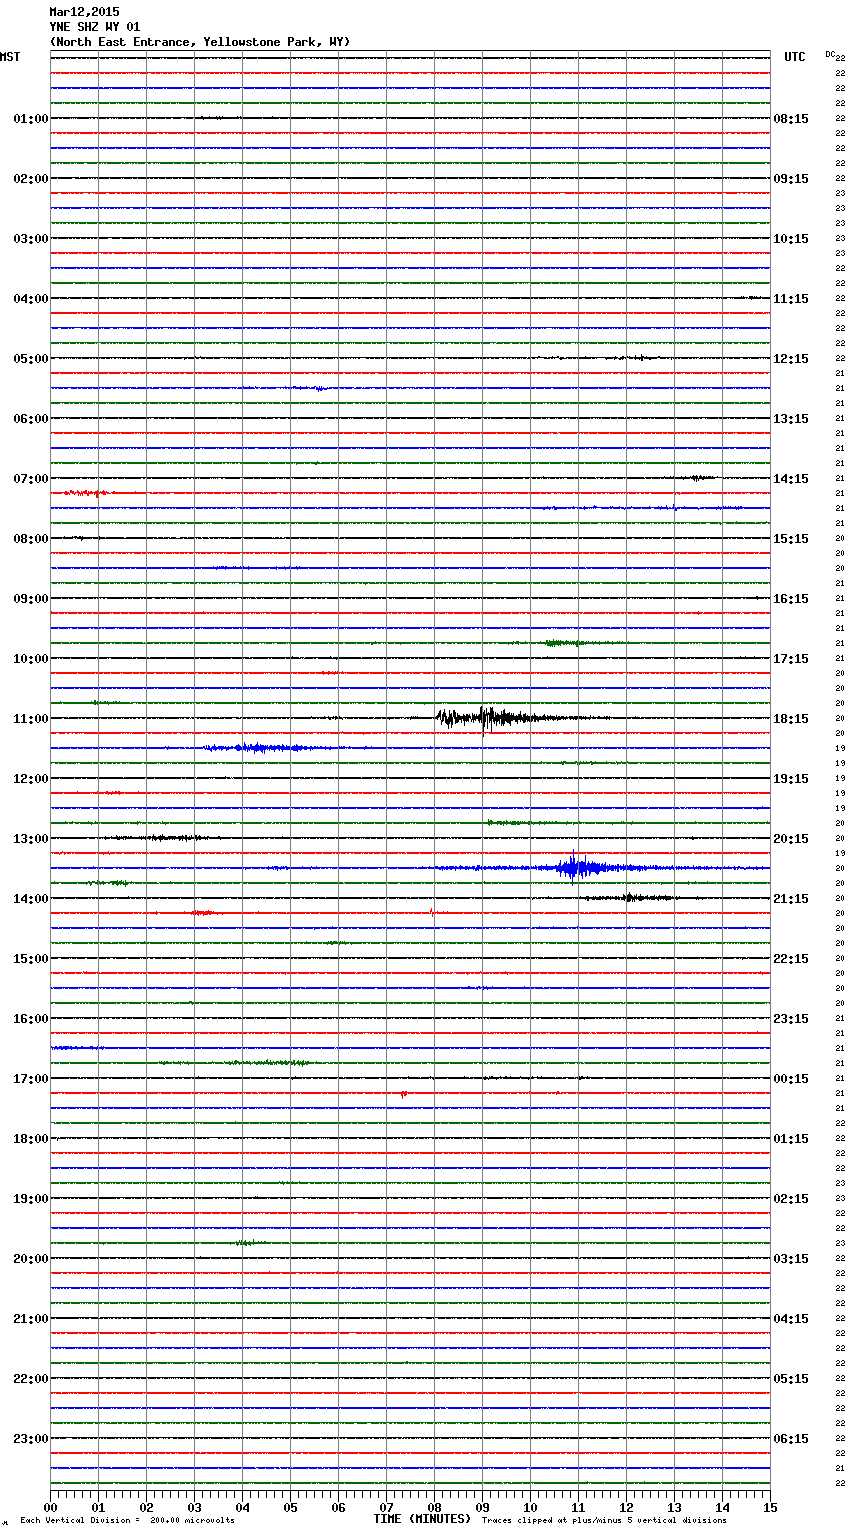Click the 10:15 UTC time label
Screen dimensions: 850x1534
point(791,239)
